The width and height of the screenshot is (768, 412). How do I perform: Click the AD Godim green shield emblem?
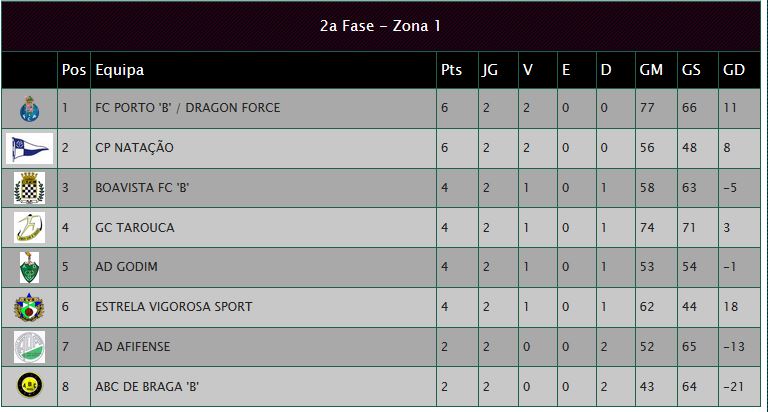click(29, 267)
